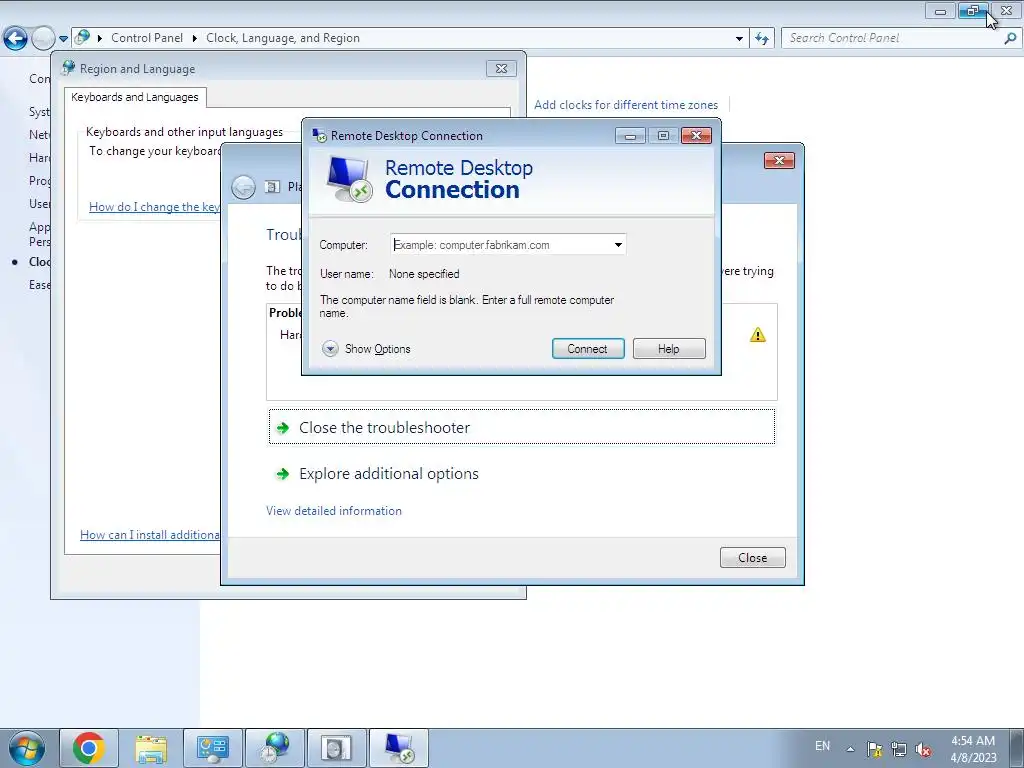Open Help in Remote Desktop Connection
1024x768 pixels.
[669, 349]
